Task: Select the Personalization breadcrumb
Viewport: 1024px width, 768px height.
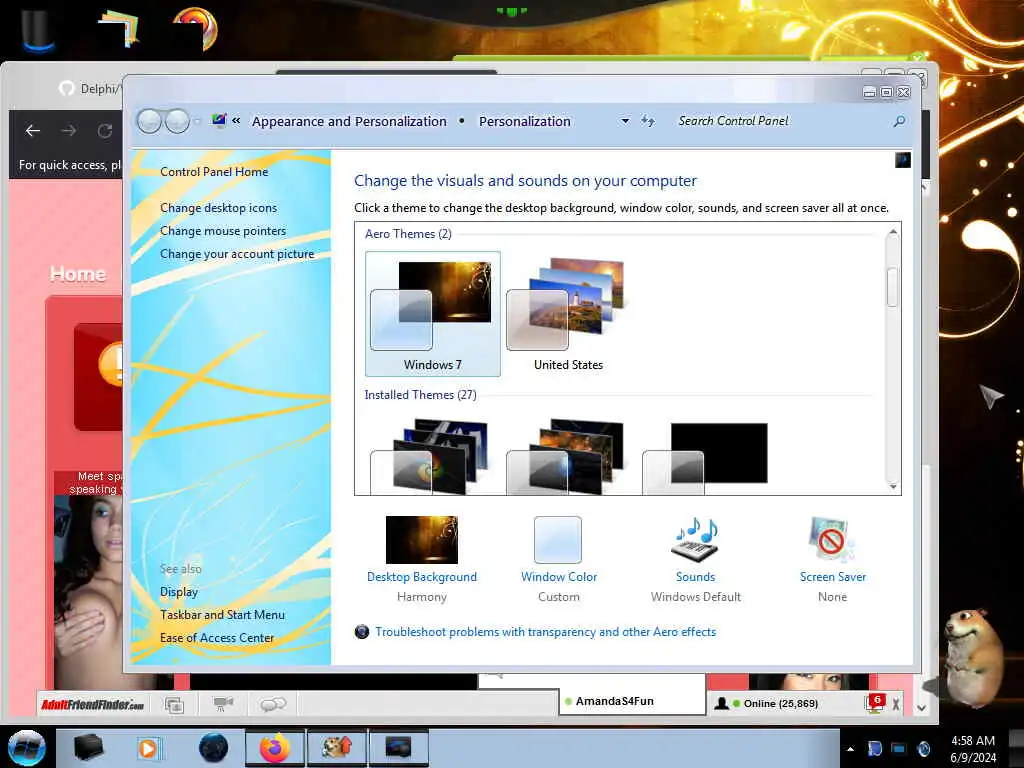Action: tap(524, 121)
